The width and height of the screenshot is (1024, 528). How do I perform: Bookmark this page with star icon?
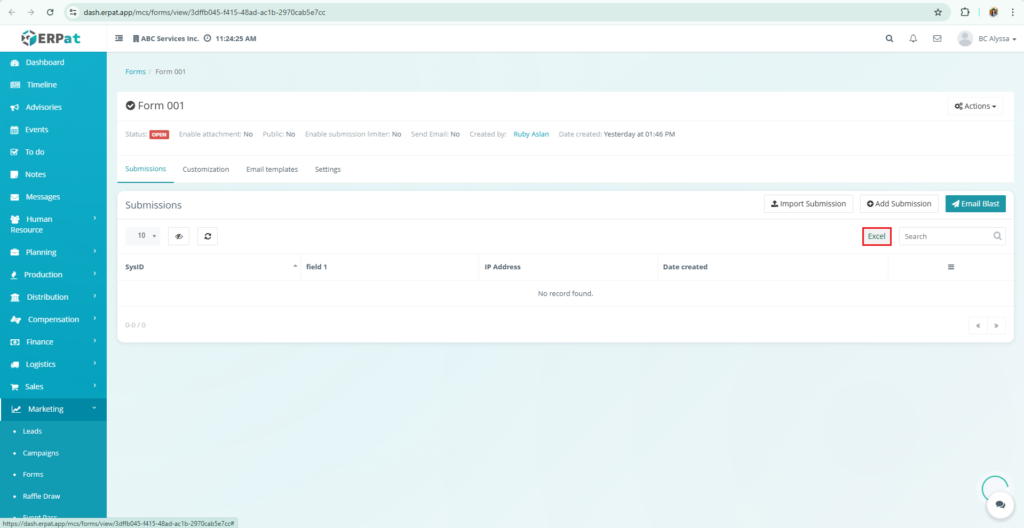tap(938, 12)
